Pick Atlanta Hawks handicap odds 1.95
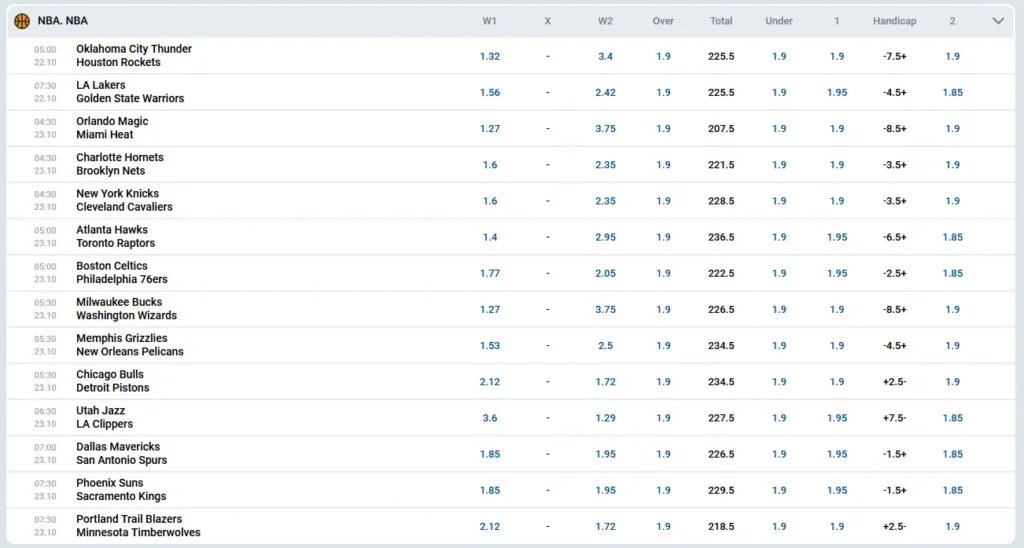The image size is (1024, 548). [837, 237]
